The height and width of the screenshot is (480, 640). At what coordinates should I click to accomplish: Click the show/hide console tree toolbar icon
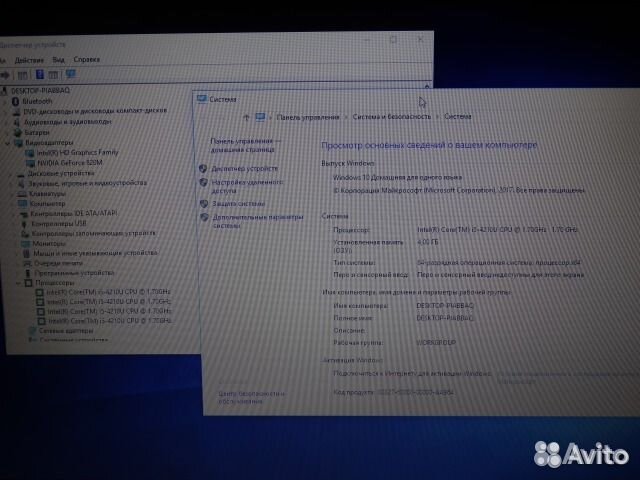click(x=22, y=75)
